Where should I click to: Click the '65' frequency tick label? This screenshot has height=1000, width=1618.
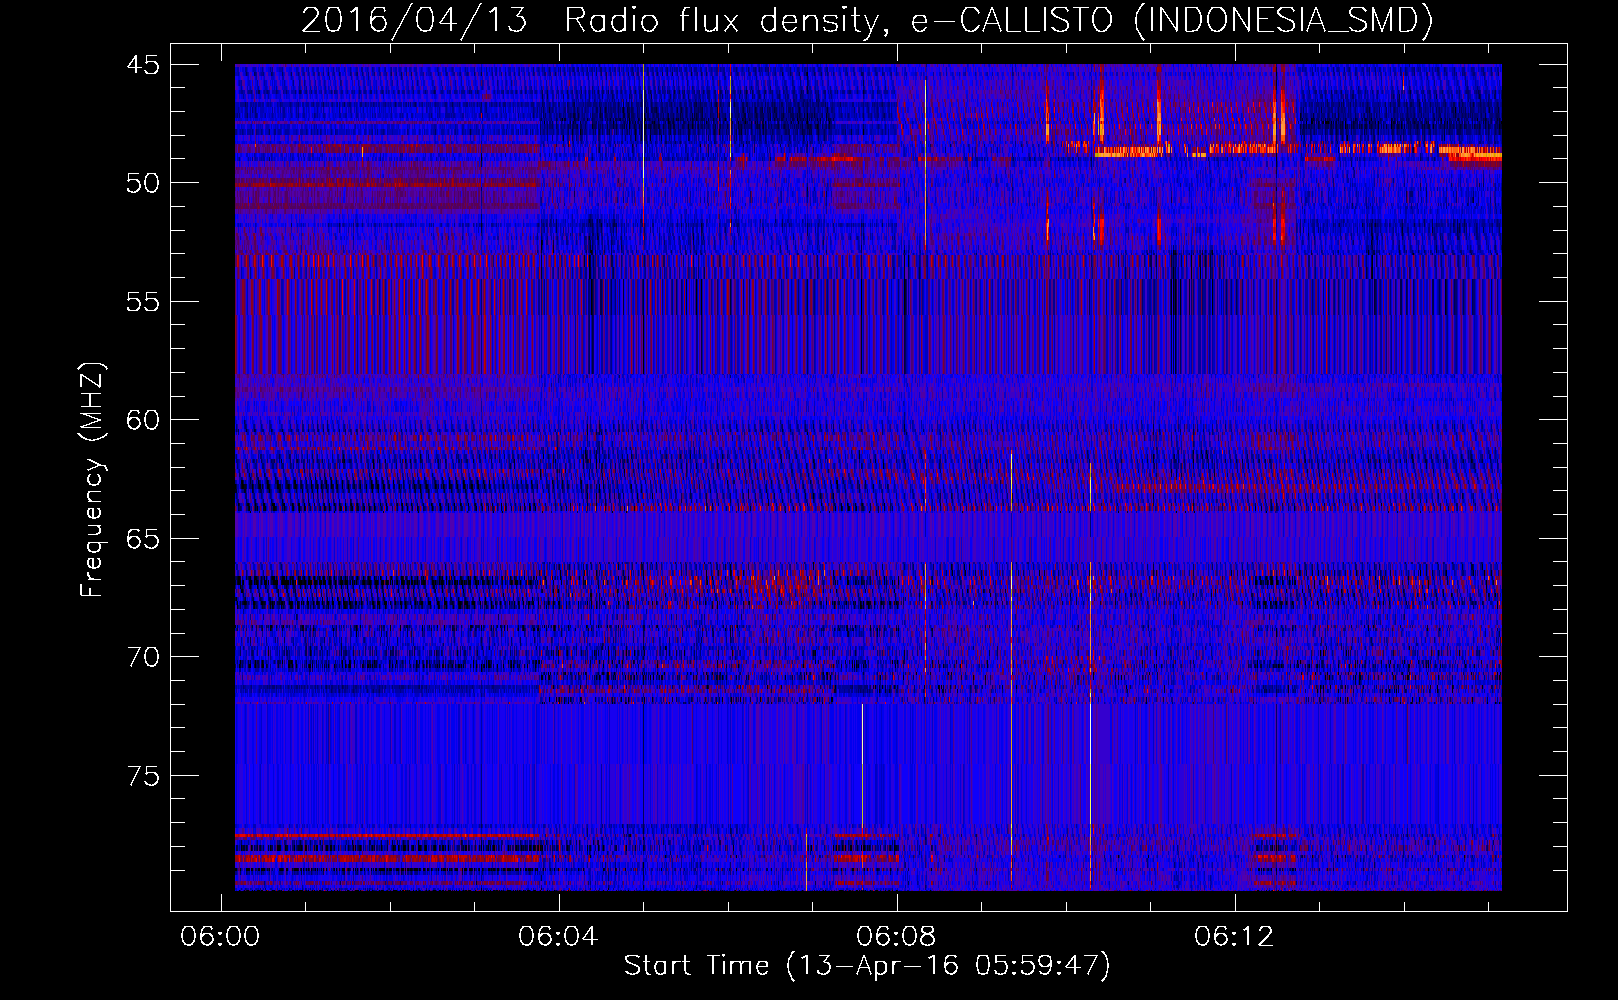[x=143, y=539]
